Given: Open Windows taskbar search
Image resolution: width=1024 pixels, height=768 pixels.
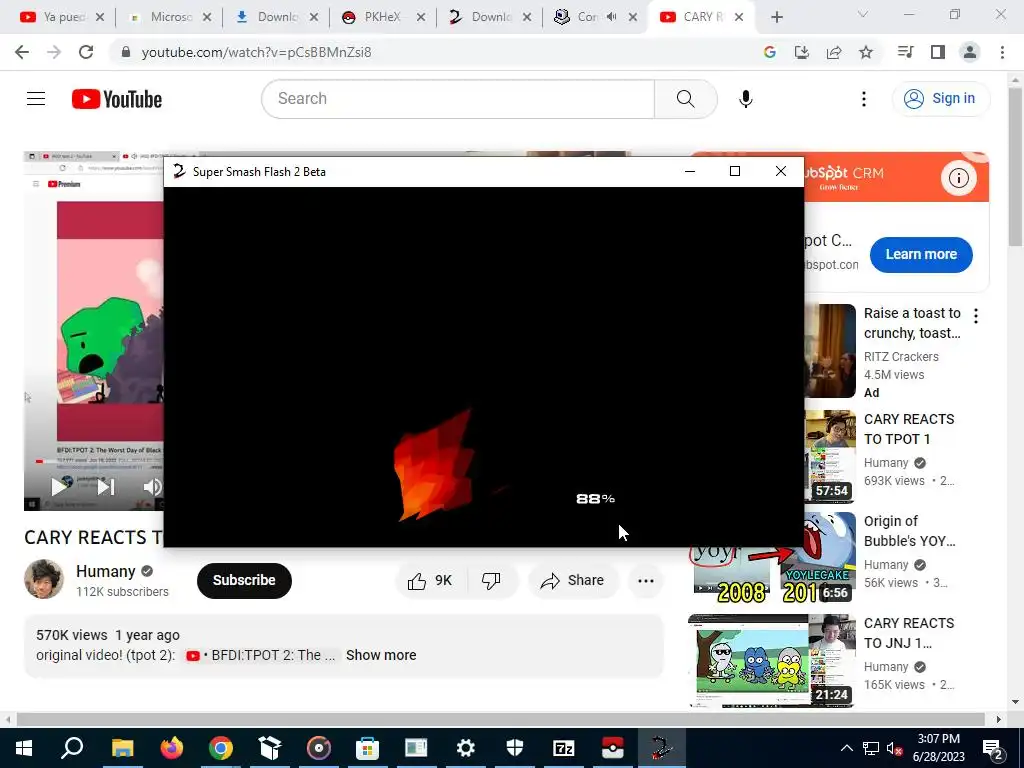Looking at the screenshot, I should 72,748.
